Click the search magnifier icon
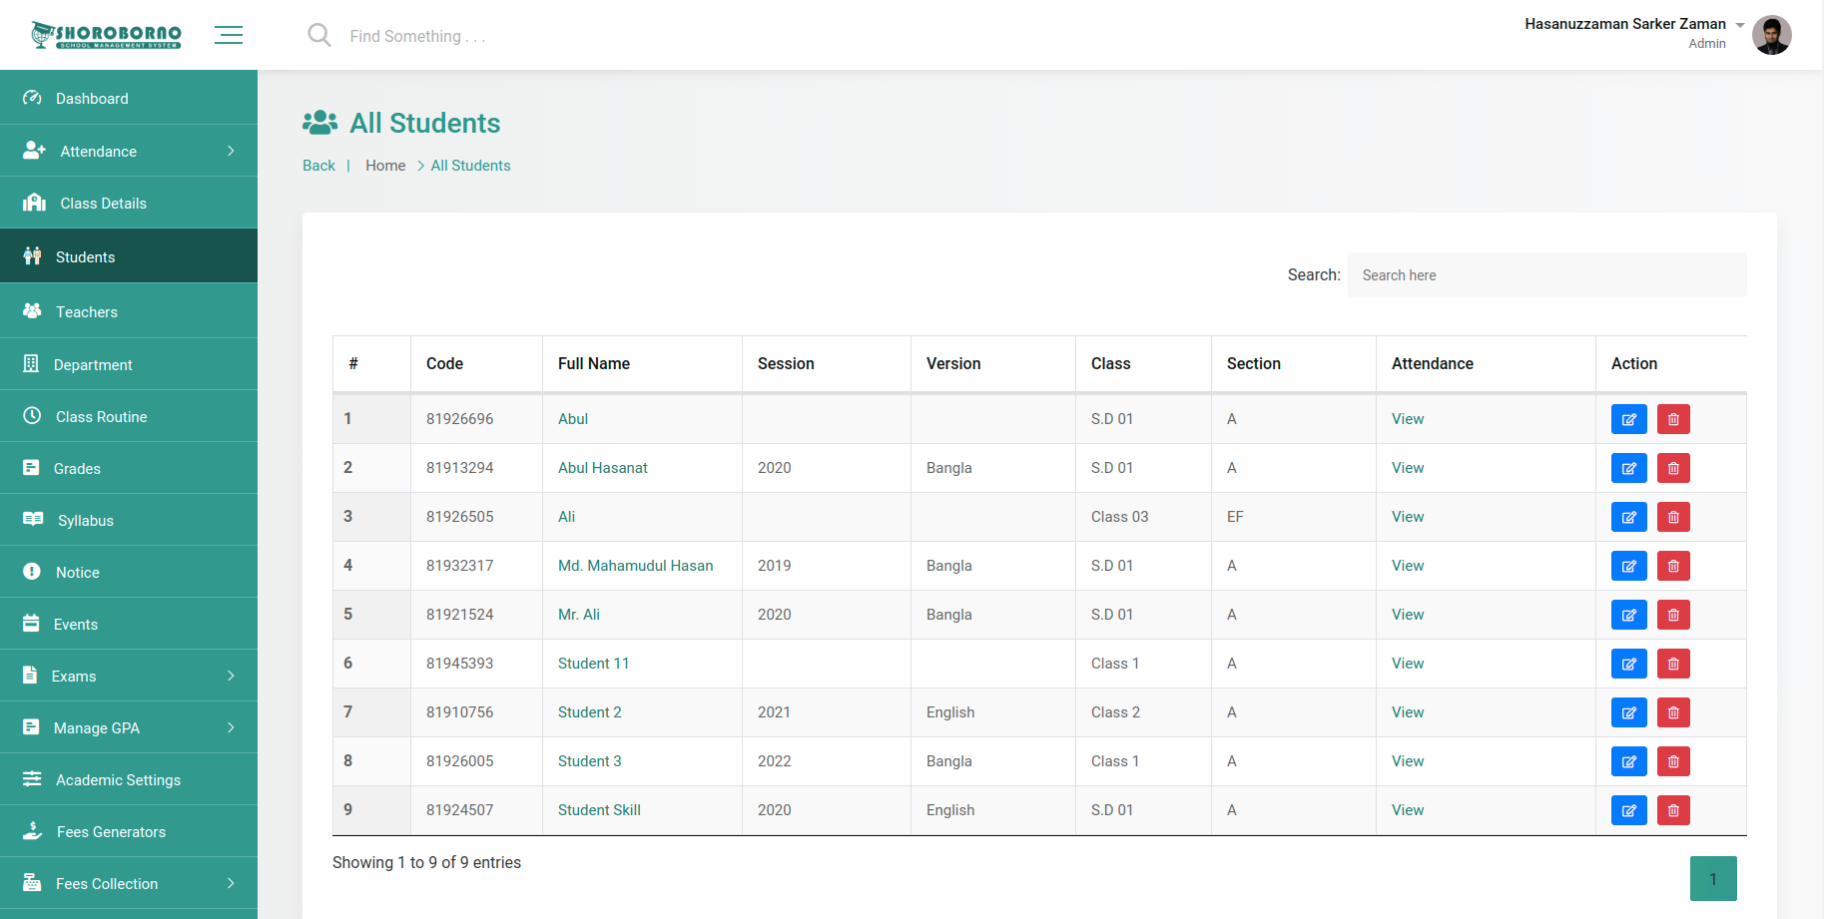 pyautogui.click(x=319, y=35)
